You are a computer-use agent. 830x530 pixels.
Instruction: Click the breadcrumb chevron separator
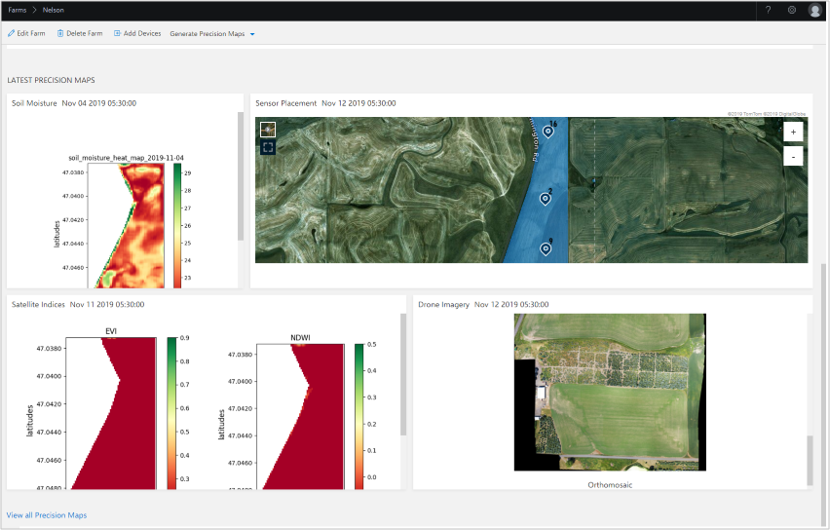point(34,10)
